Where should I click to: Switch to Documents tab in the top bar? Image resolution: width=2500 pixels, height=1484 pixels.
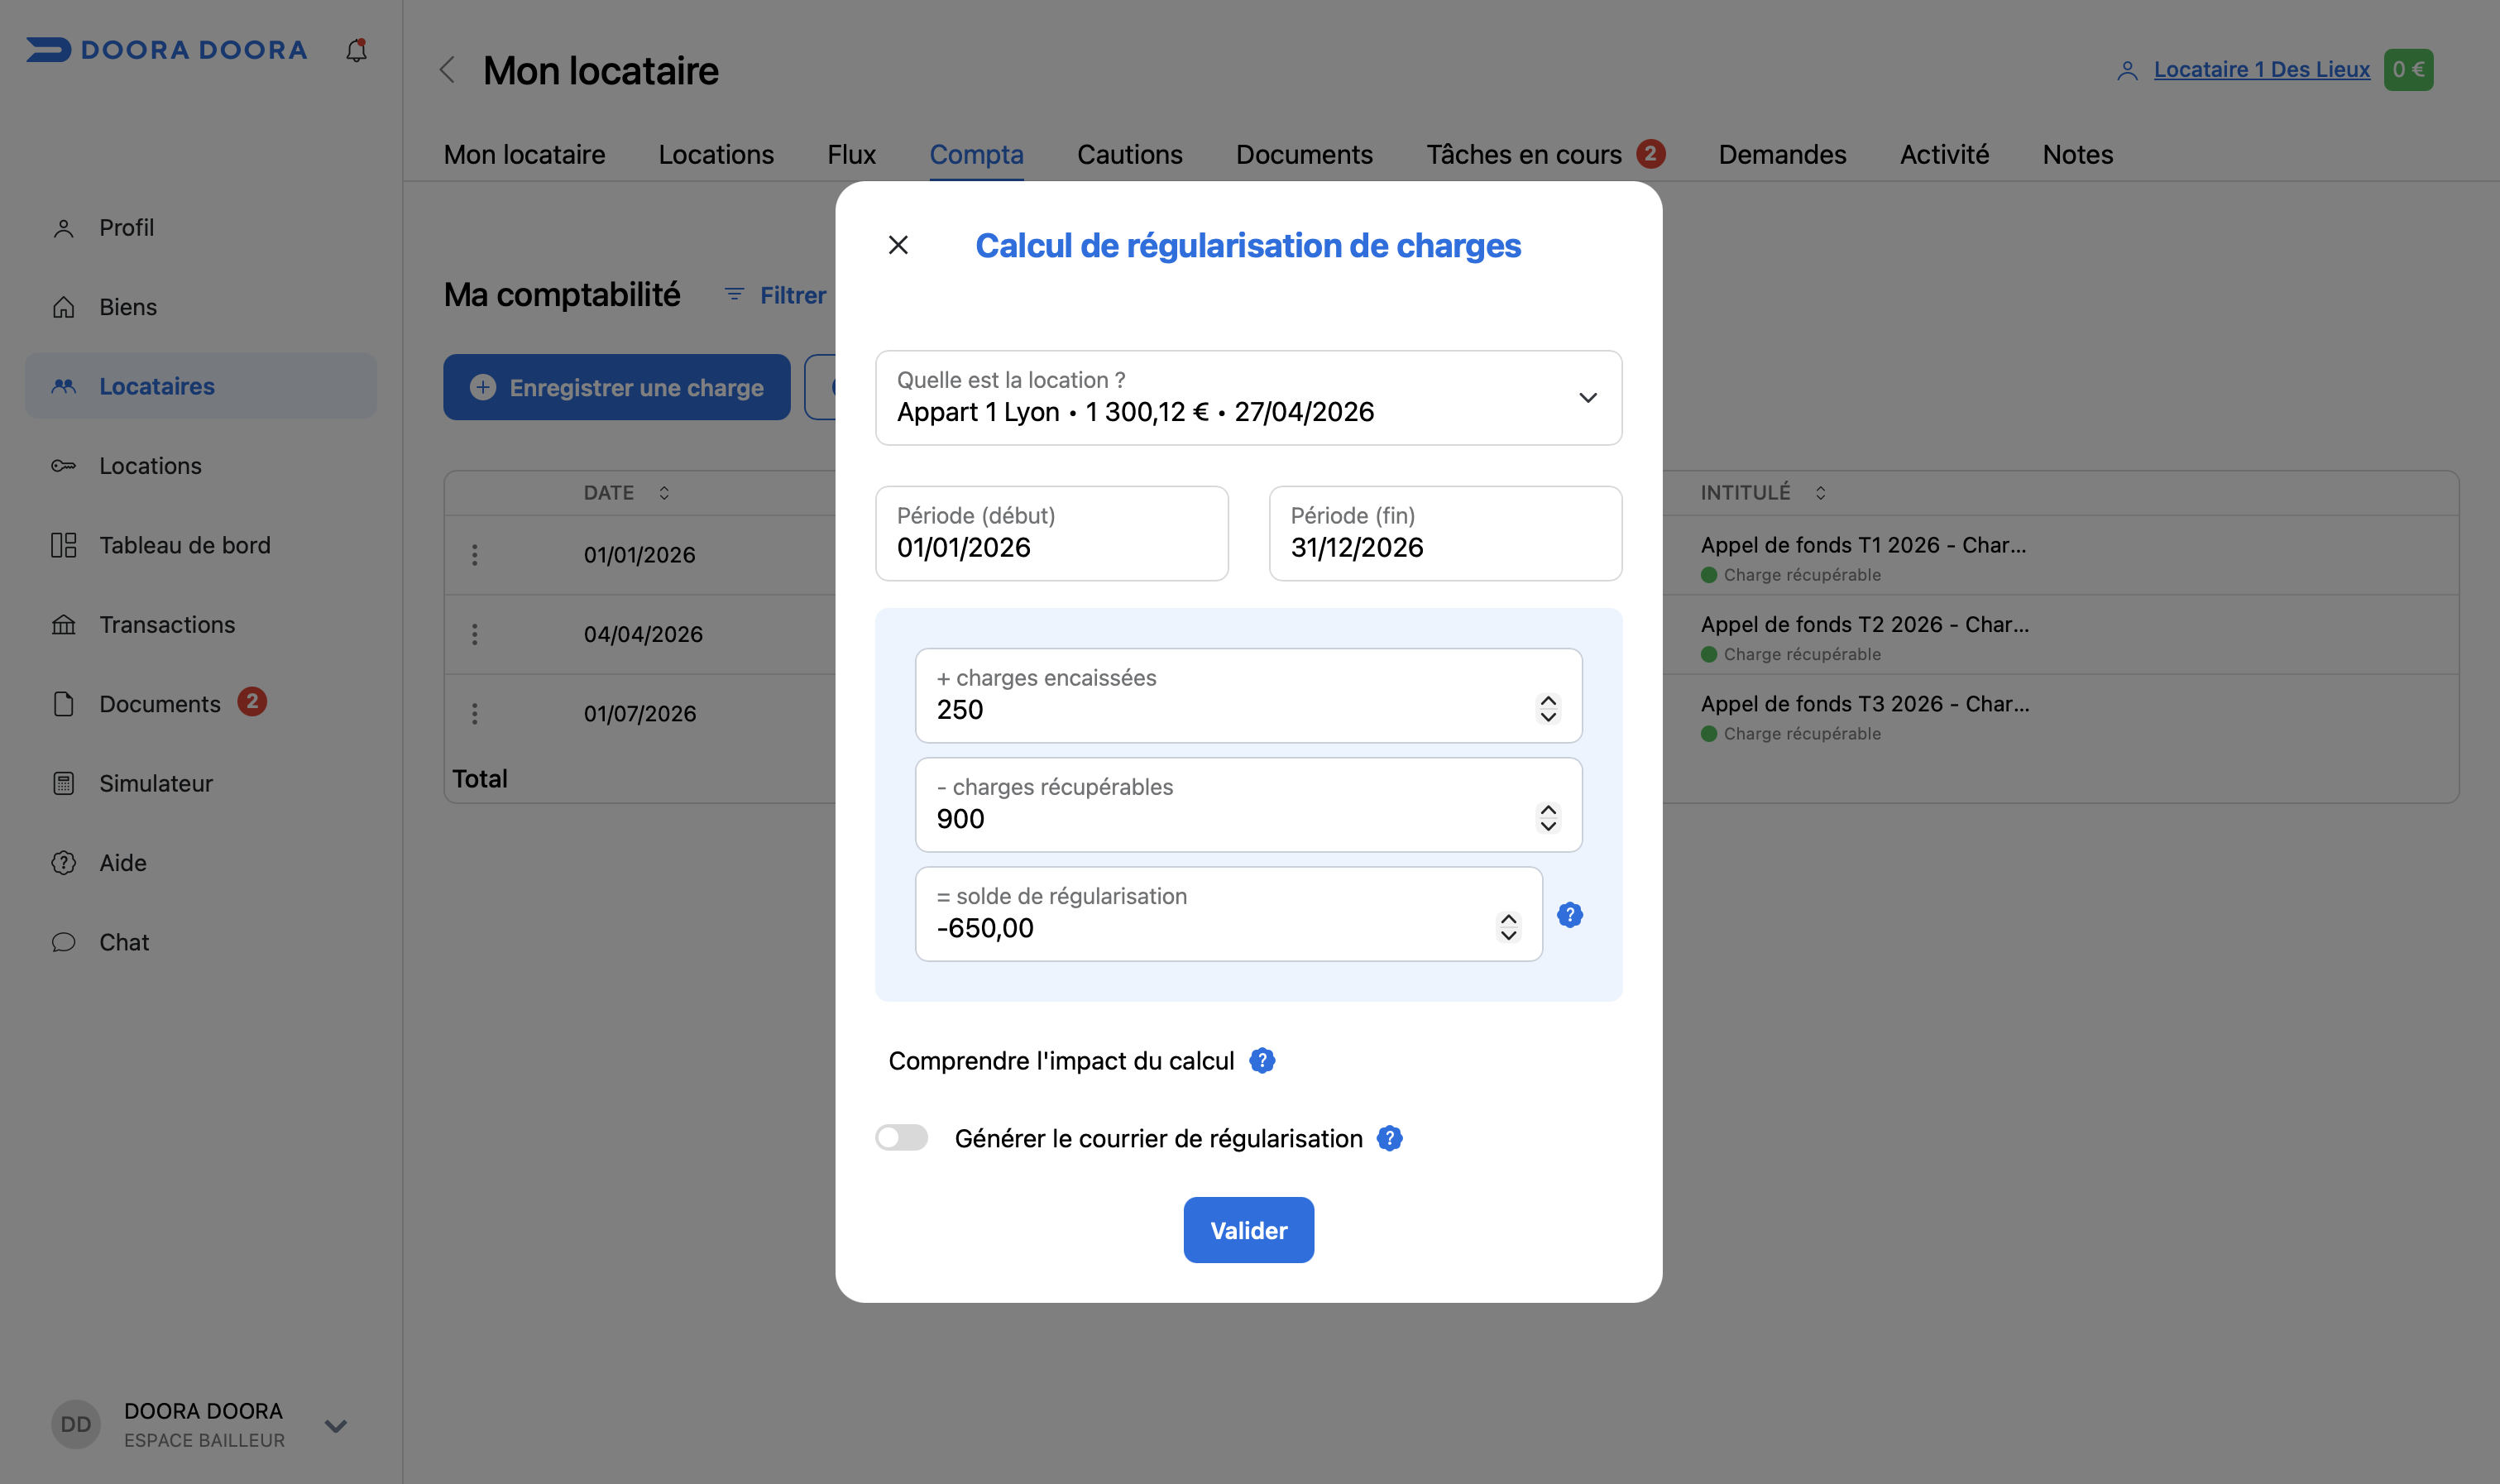tap(1304, 155)
